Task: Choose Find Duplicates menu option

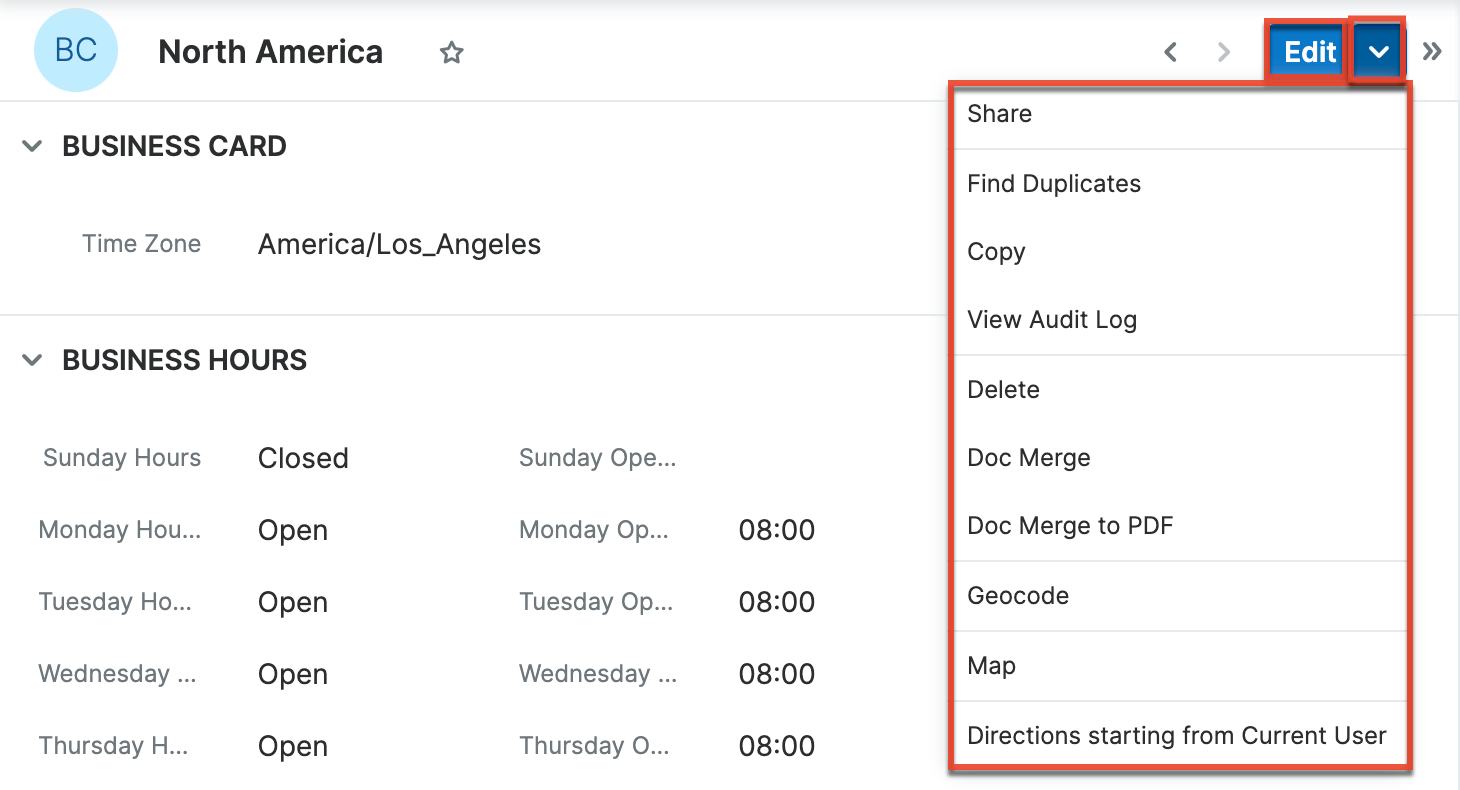Action: tap(1054, 184)
